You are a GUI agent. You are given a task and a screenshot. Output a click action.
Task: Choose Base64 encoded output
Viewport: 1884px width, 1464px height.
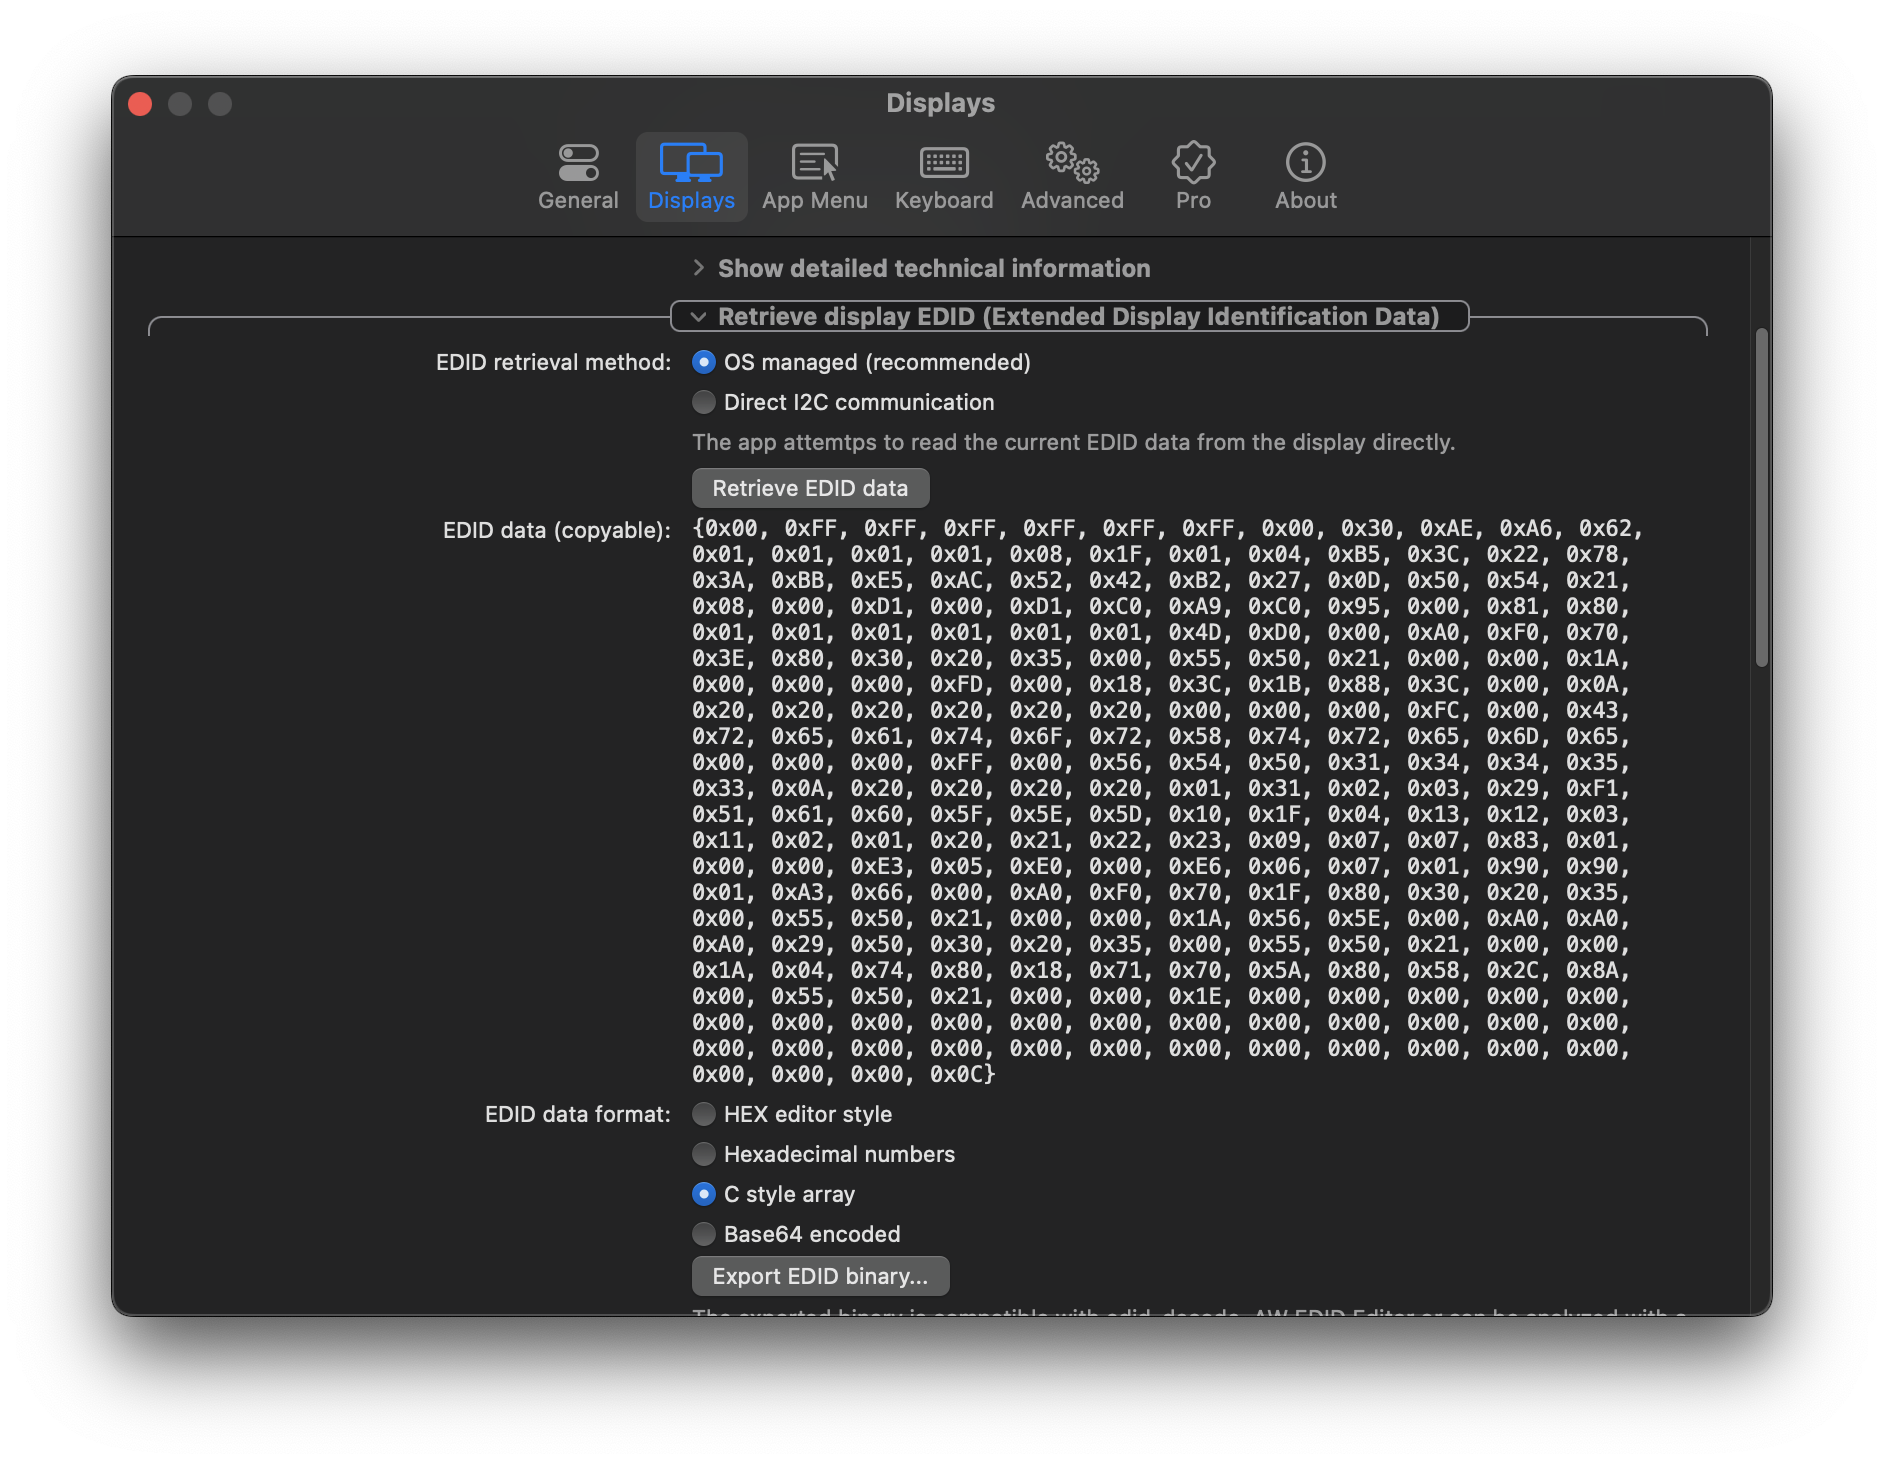coord(704,1233)
